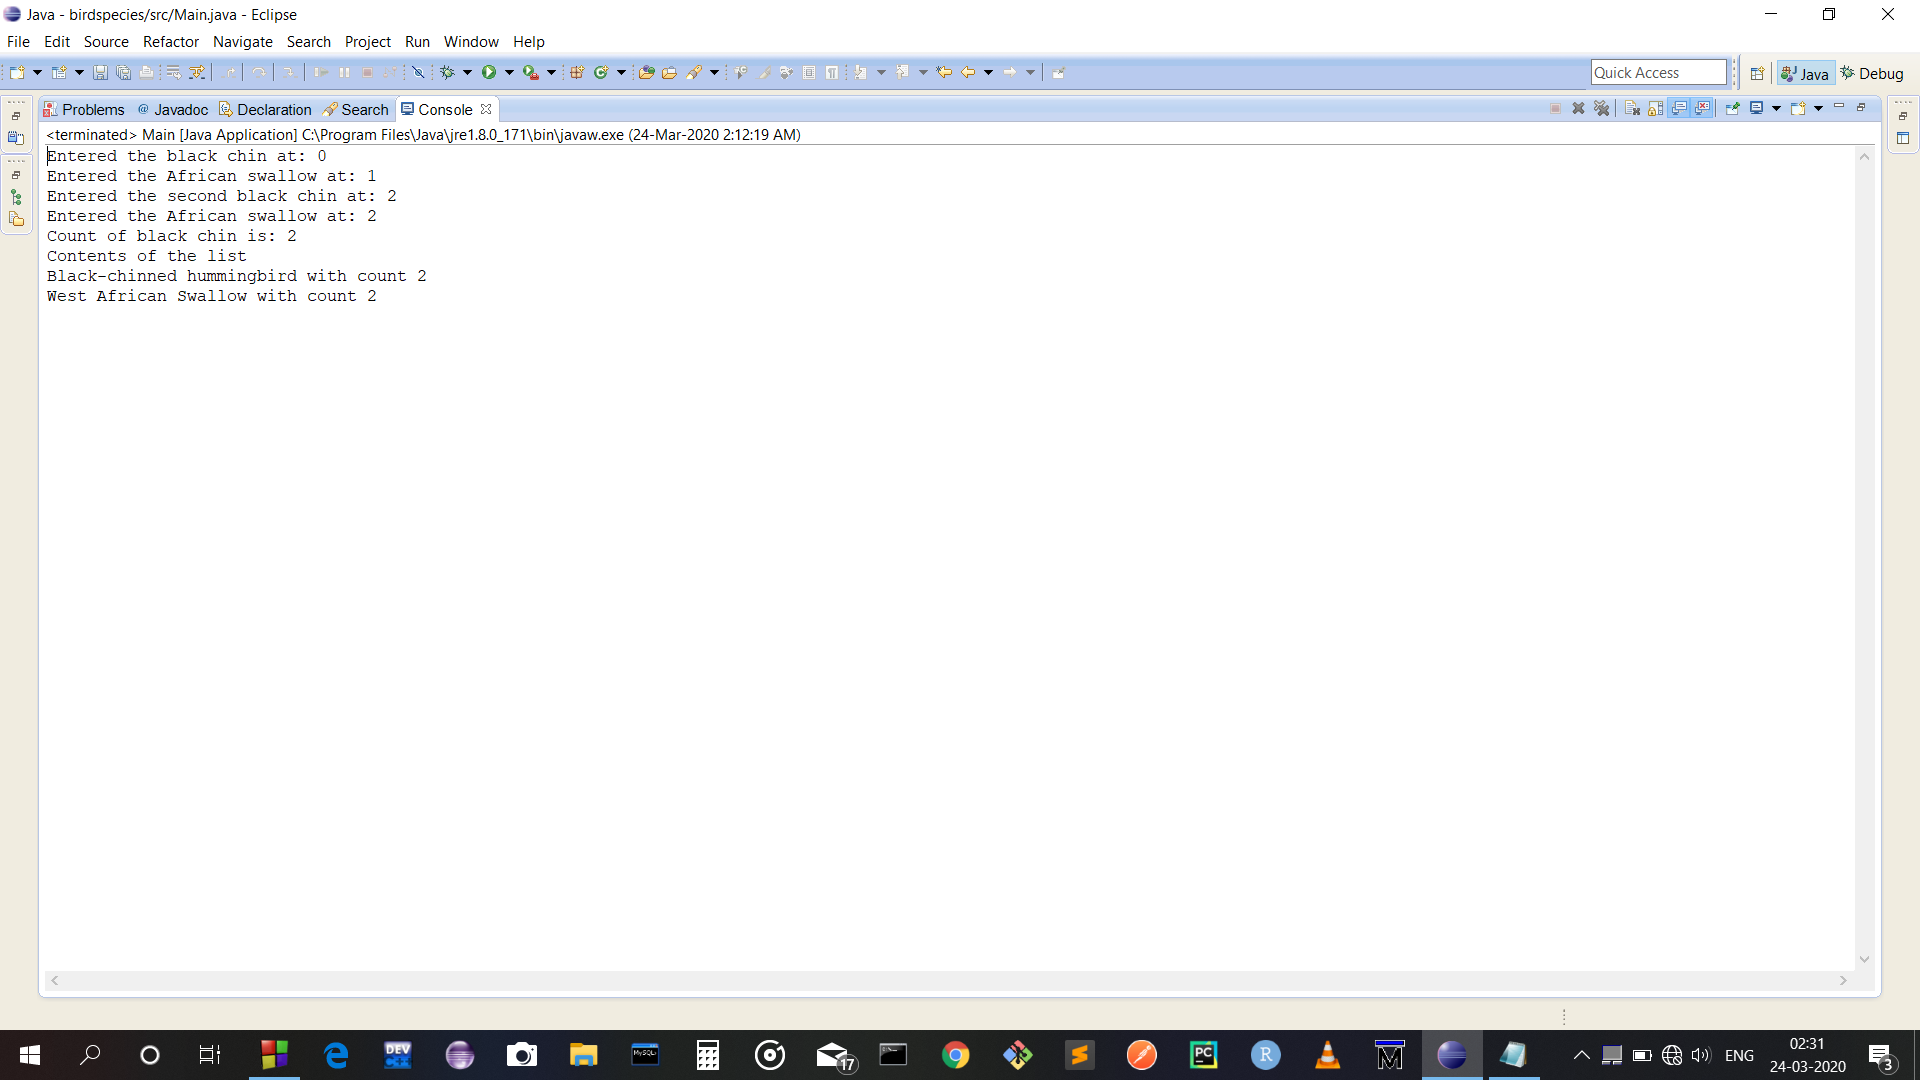Expand the Open Console dropdown arrow
The height and width of the screenshot is (1080, 1920).
(x=1818, y=108)
